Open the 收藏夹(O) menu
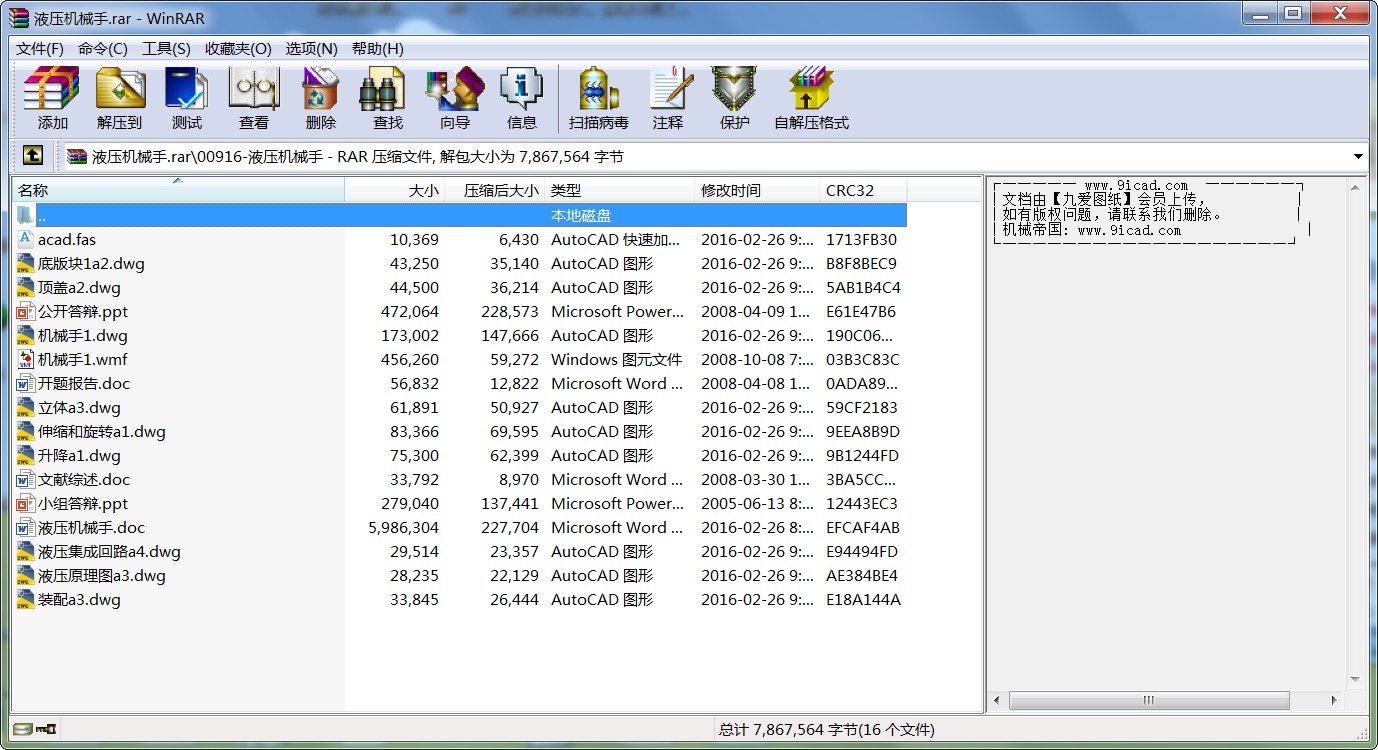 point(238,48)
